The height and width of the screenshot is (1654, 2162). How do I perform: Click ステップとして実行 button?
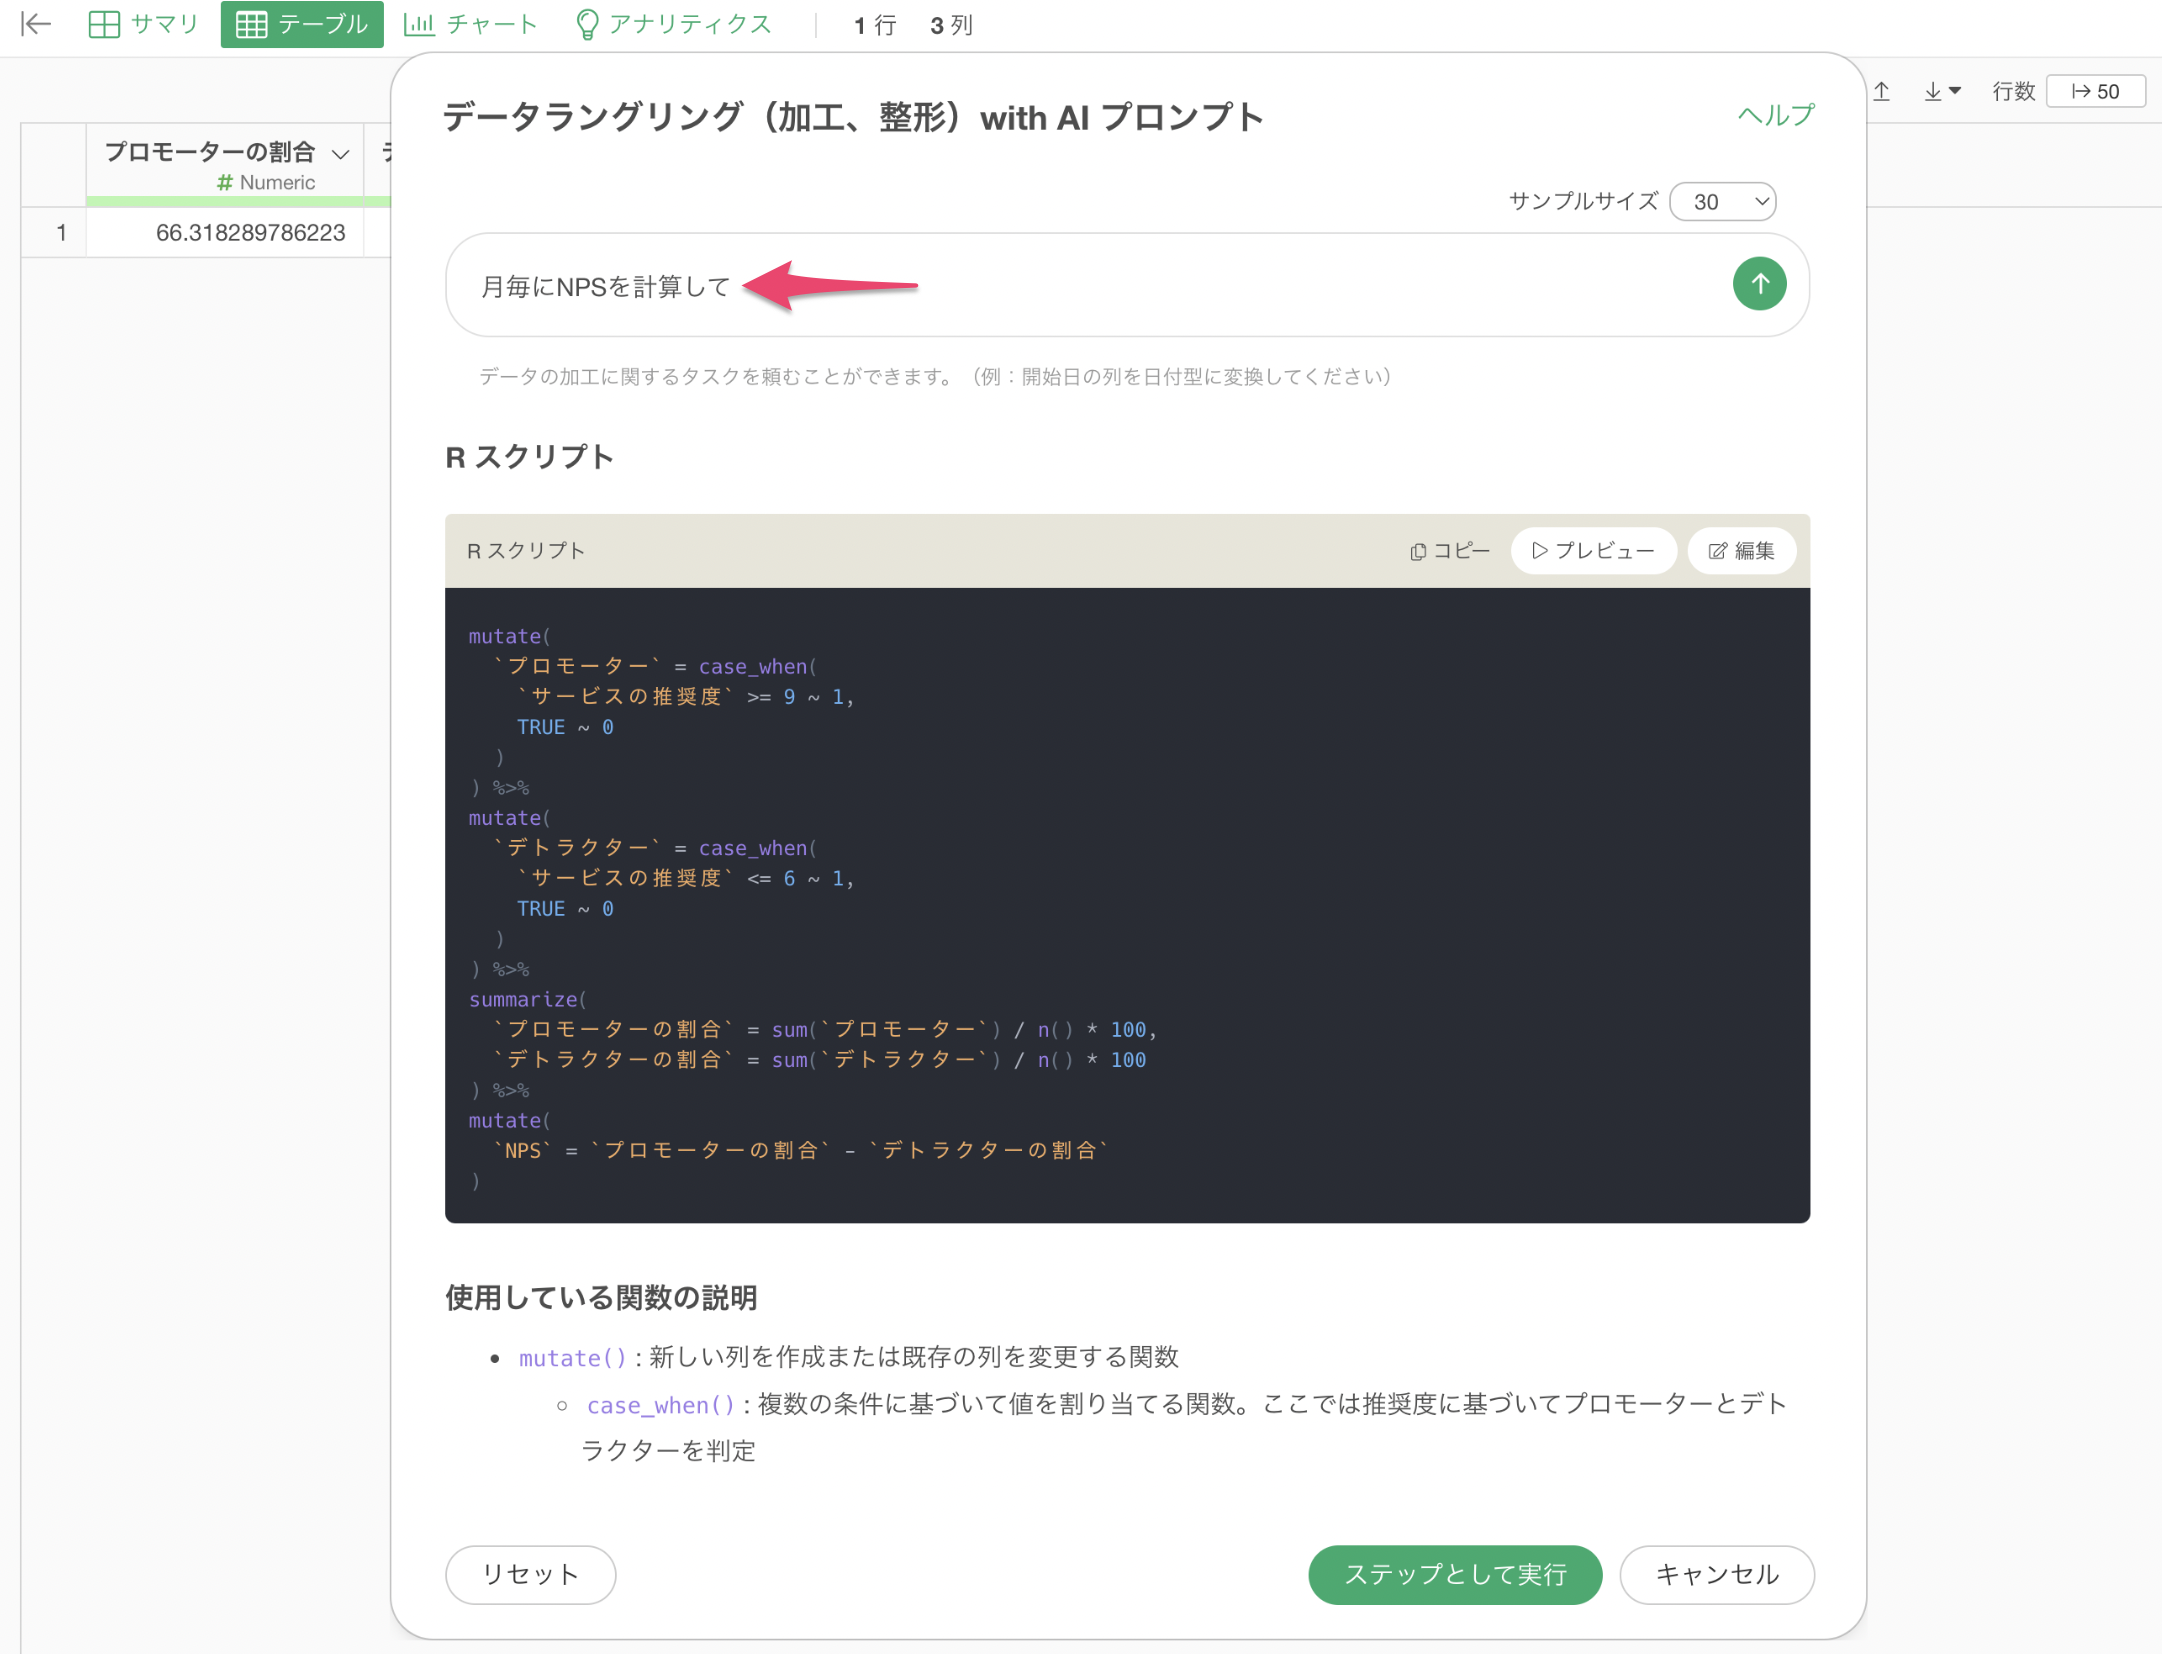pos(1454,1574)
